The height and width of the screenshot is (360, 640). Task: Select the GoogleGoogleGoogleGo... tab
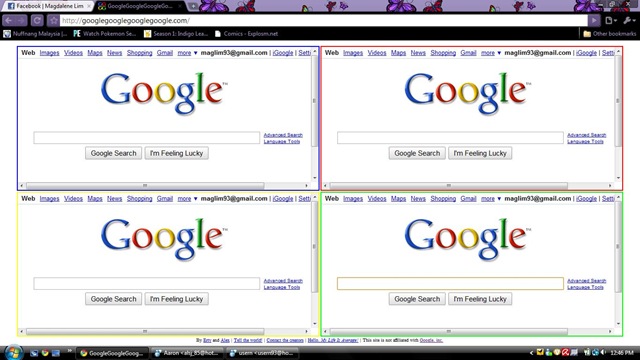pos(140,6)
